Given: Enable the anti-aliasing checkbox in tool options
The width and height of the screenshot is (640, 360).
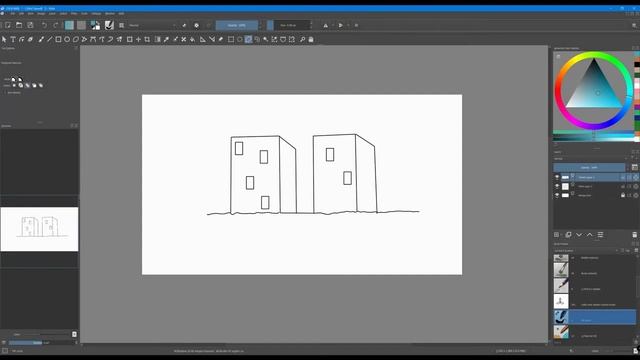Looking at the screenshot, I should [x=5, y=93].
